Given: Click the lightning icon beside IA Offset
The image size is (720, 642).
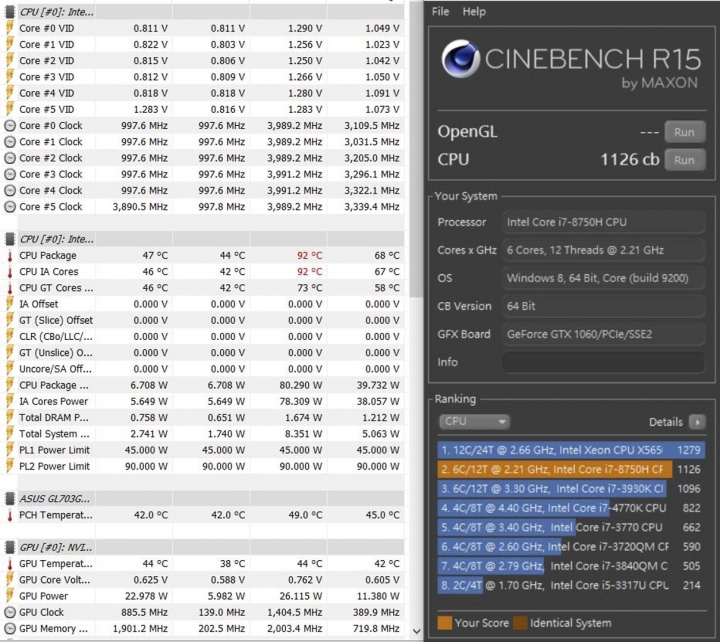Looking at the screenshot, I should click(x=10, y=304).
